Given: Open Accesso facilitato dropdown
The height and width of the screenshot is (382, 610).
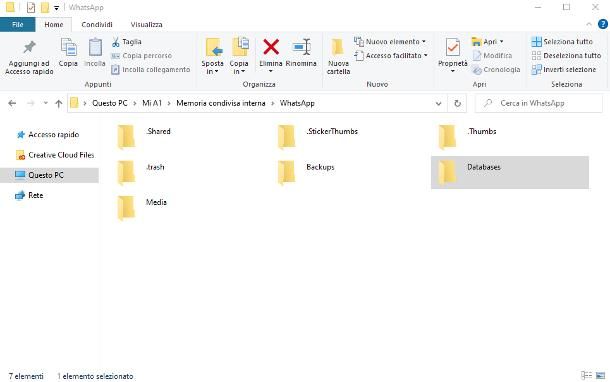Looking at the screenshot, I should click(x=391, y=56).
